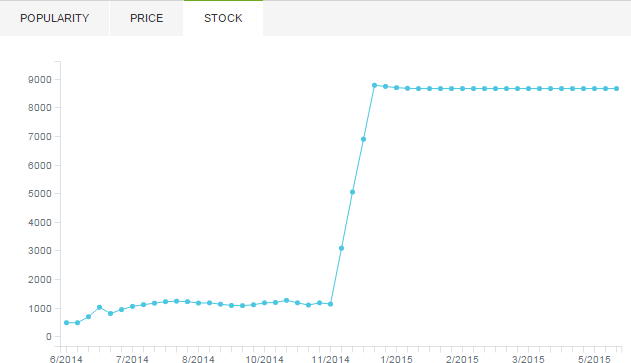Click the data point near 3000 stock

click(341, 248)
